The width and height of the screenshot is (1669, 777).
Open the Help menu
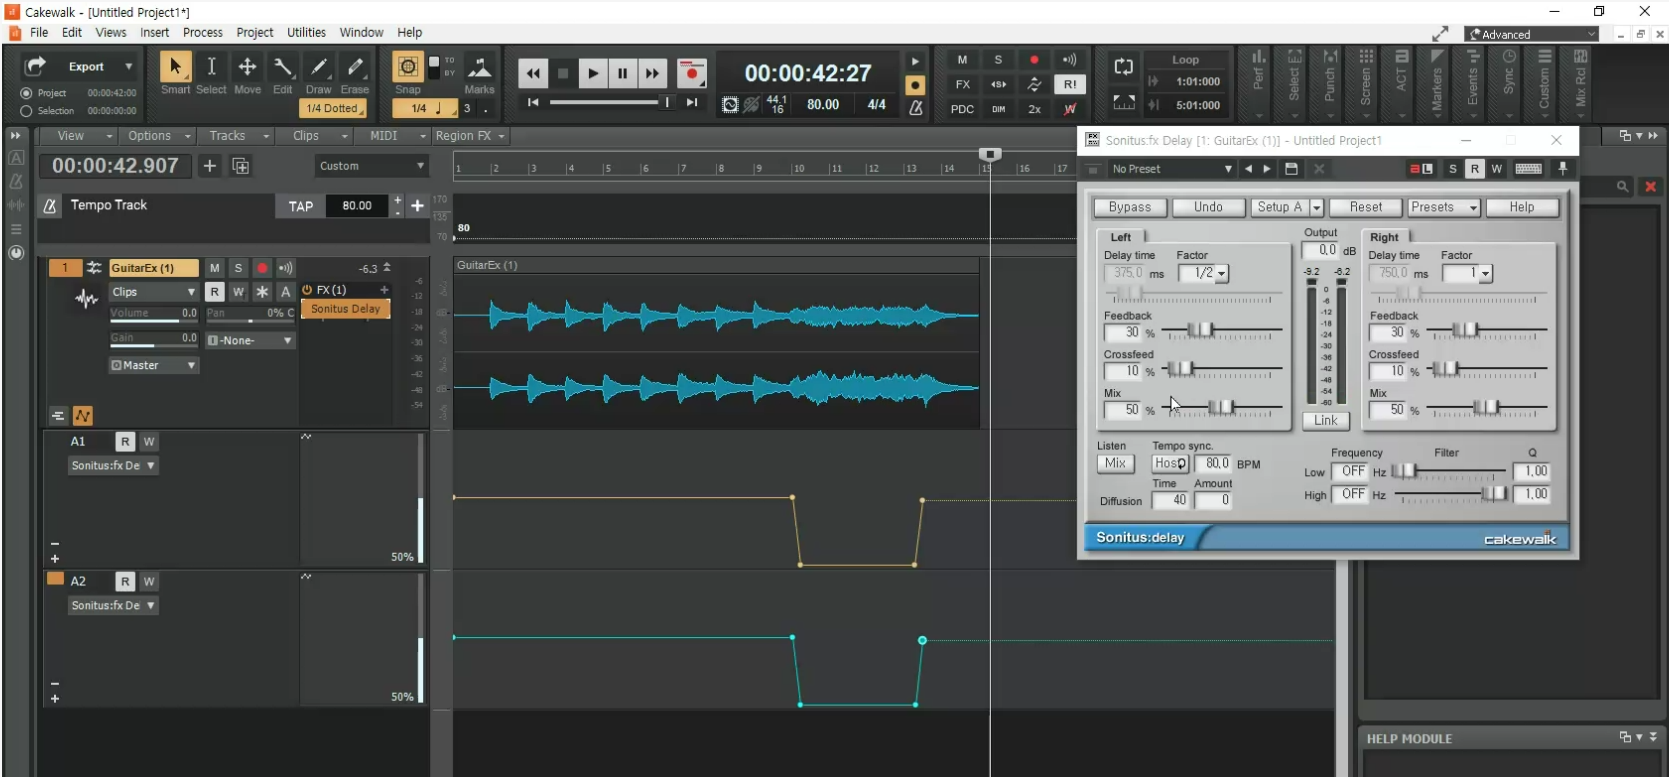409,32
